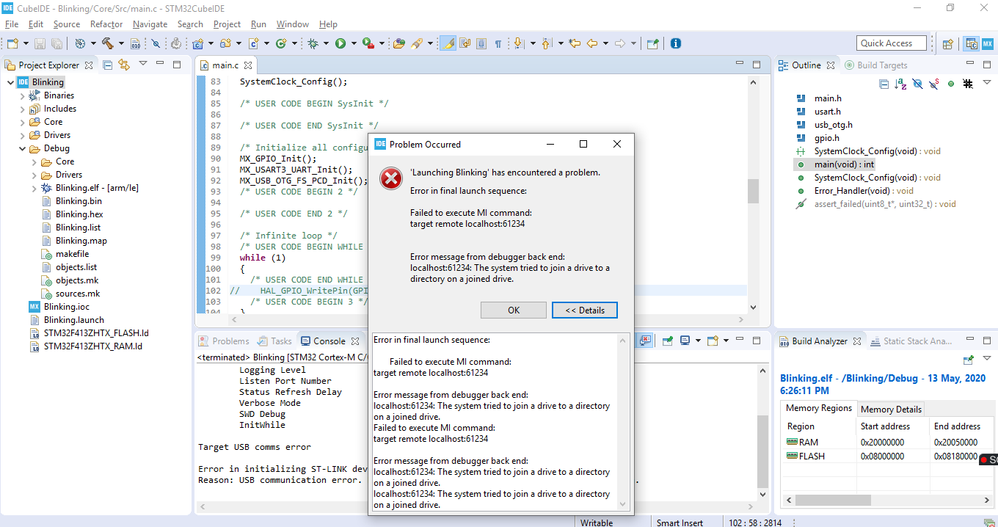The width and height of the screenshot is (998, 527).
Task: Toggle Hide Fields in Outline
Action: (x=917, y=83)
